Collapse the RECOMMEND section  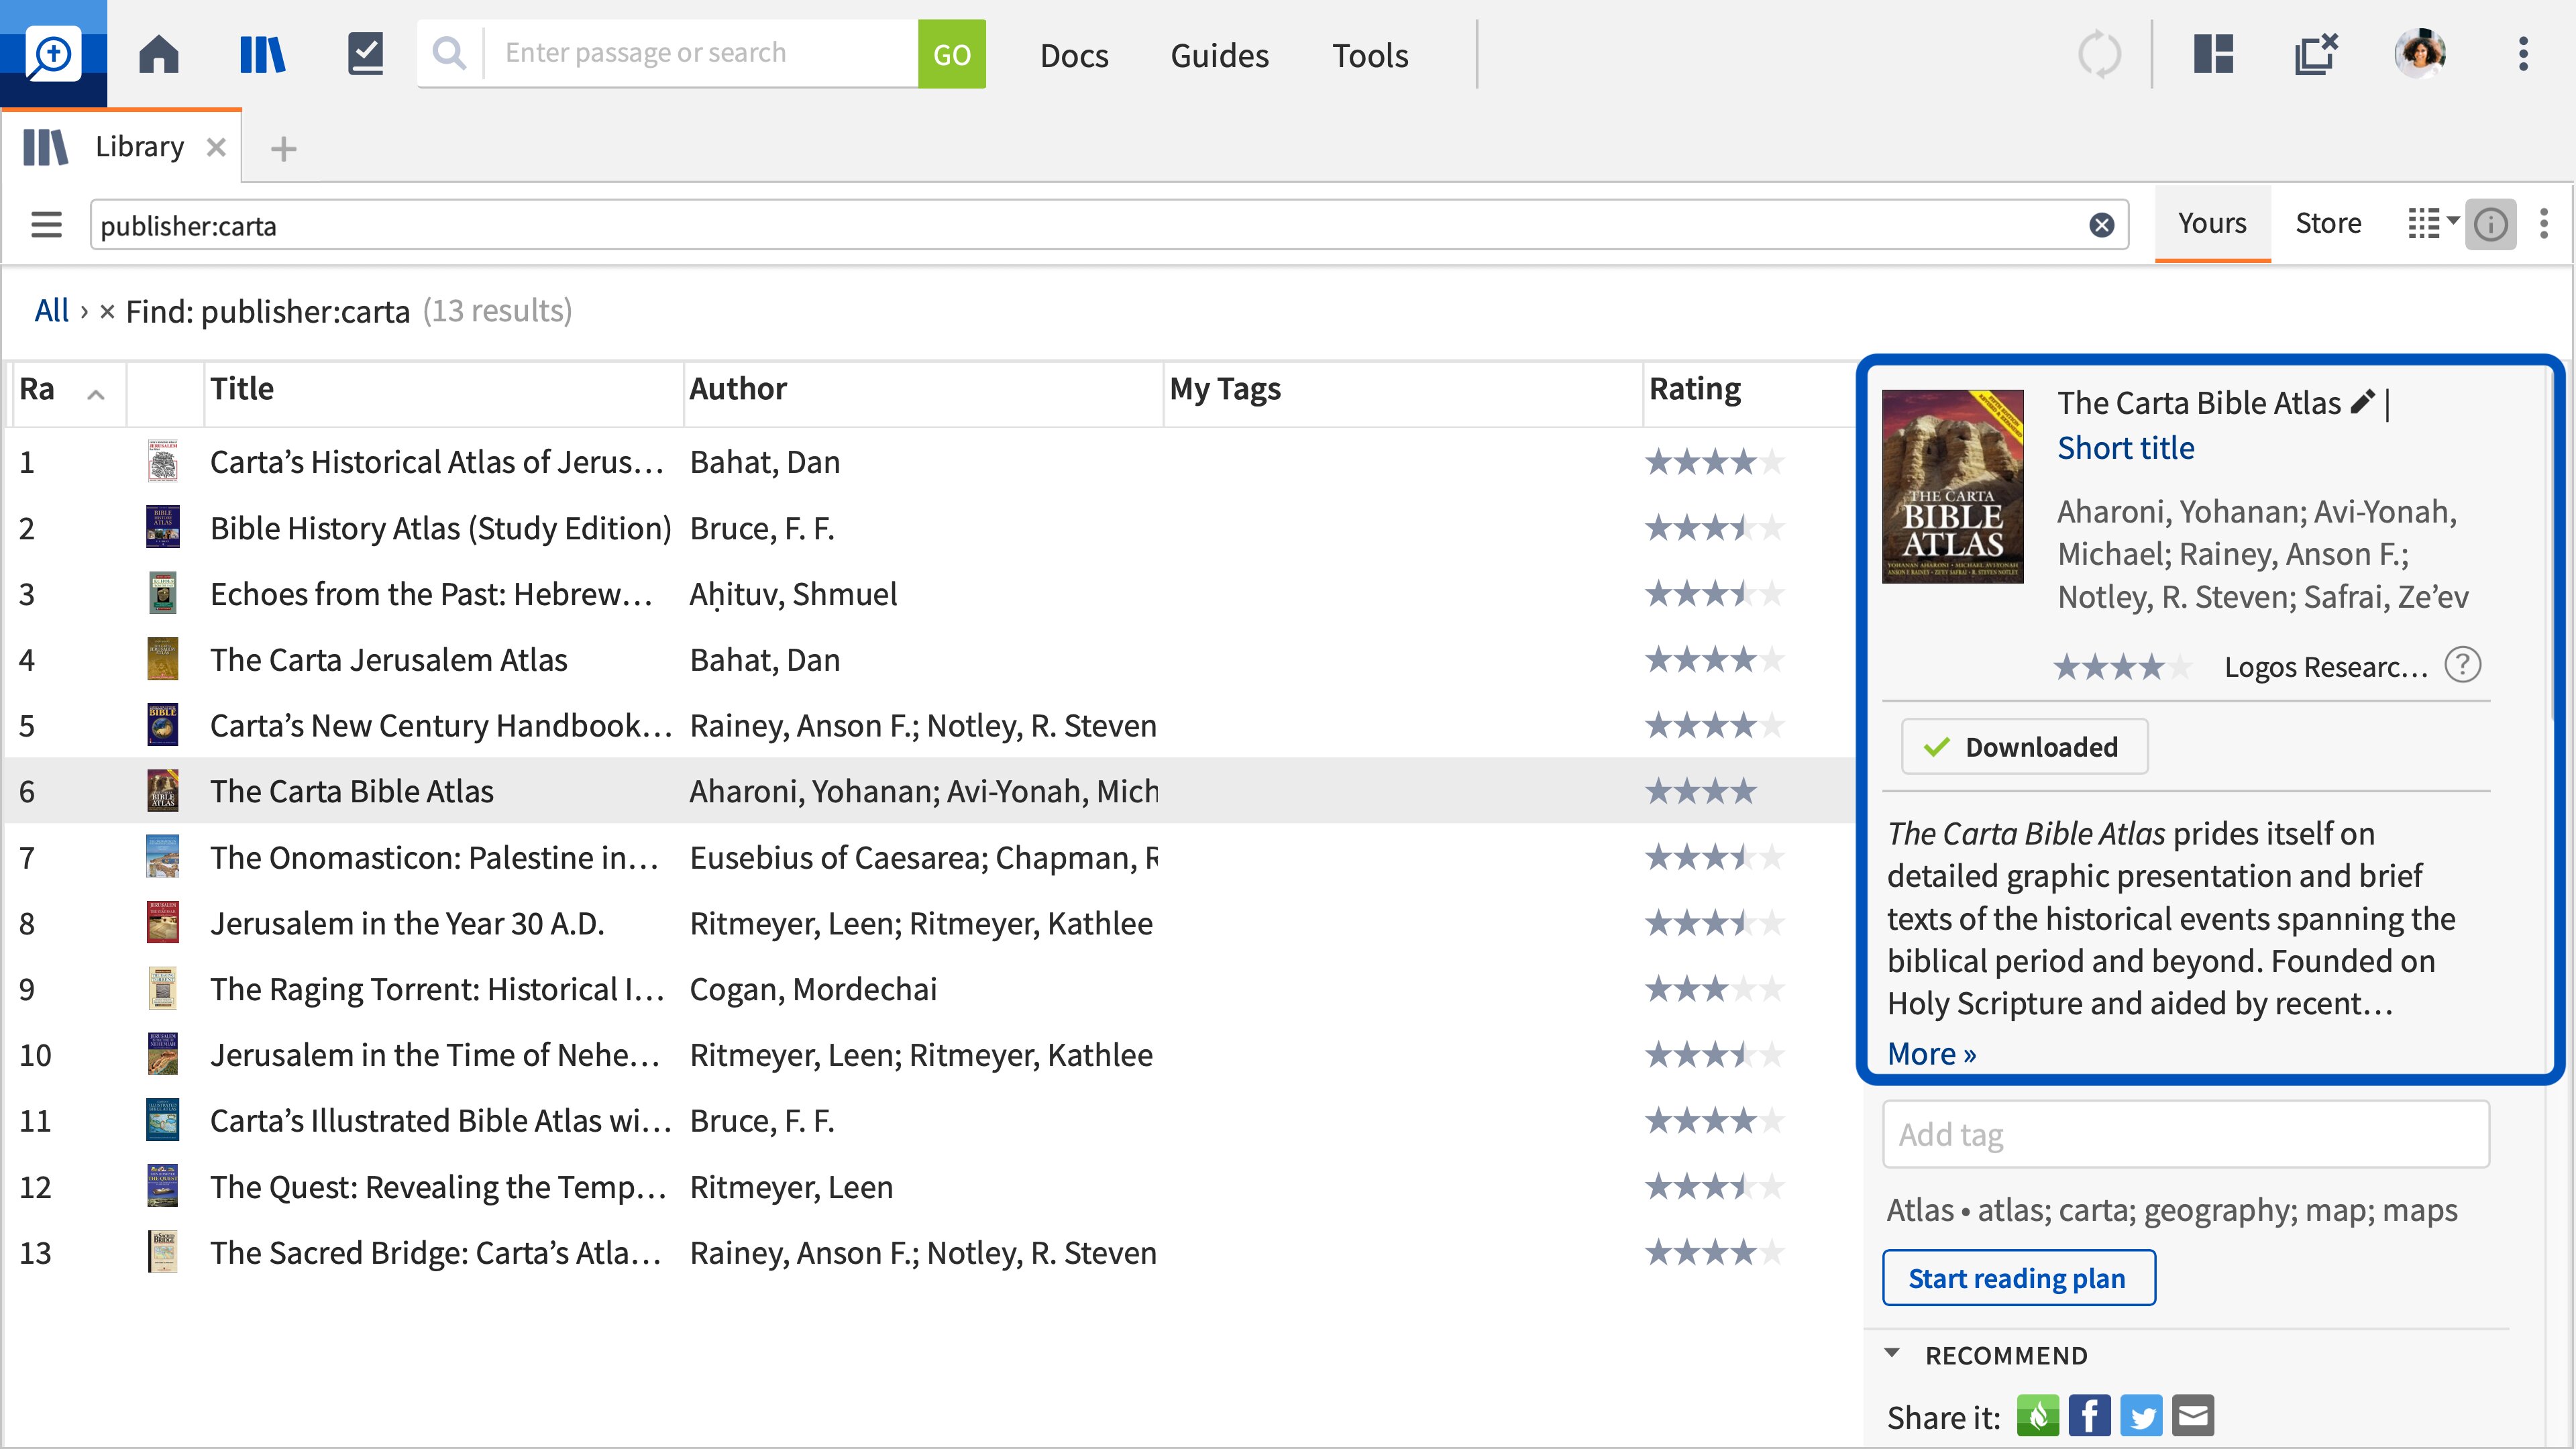click(x=1892, y=1353)
